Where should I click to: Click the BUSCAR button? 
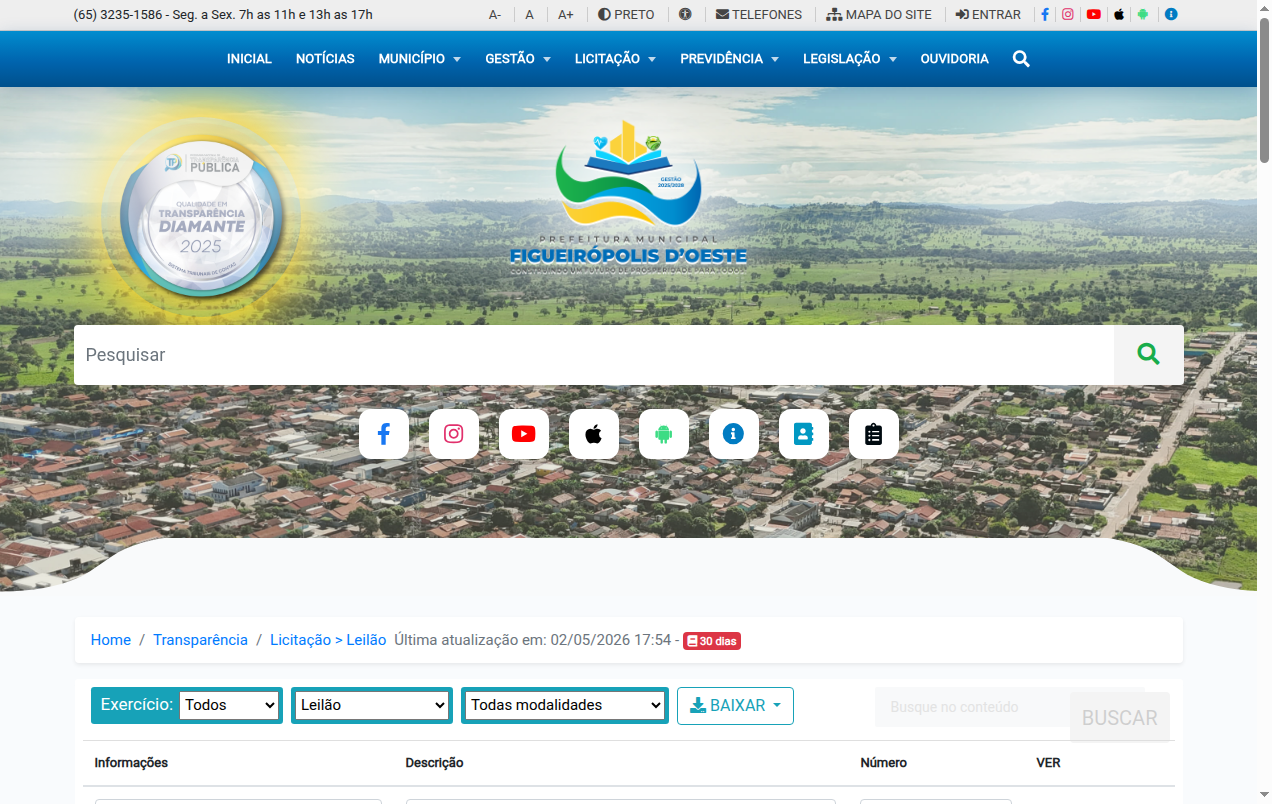tap(1120, 718)
